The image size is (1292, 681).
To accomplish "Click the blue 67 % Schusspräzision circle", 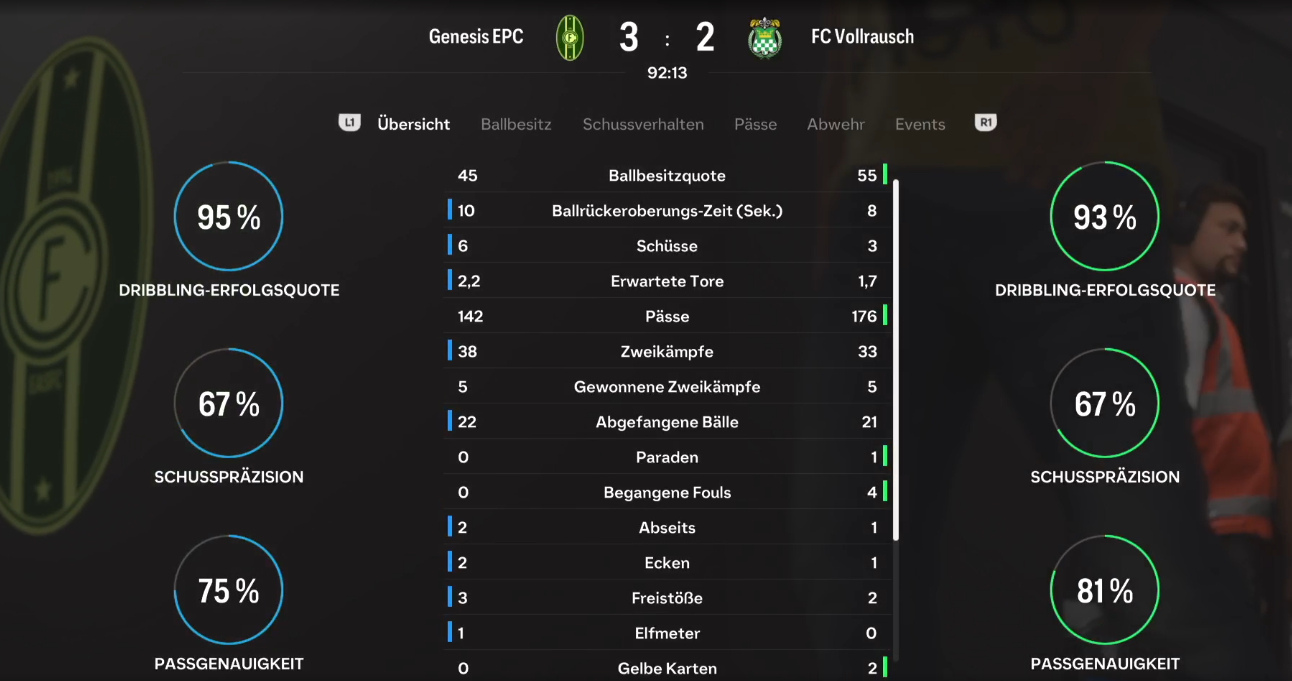I will tap(229, 403).
